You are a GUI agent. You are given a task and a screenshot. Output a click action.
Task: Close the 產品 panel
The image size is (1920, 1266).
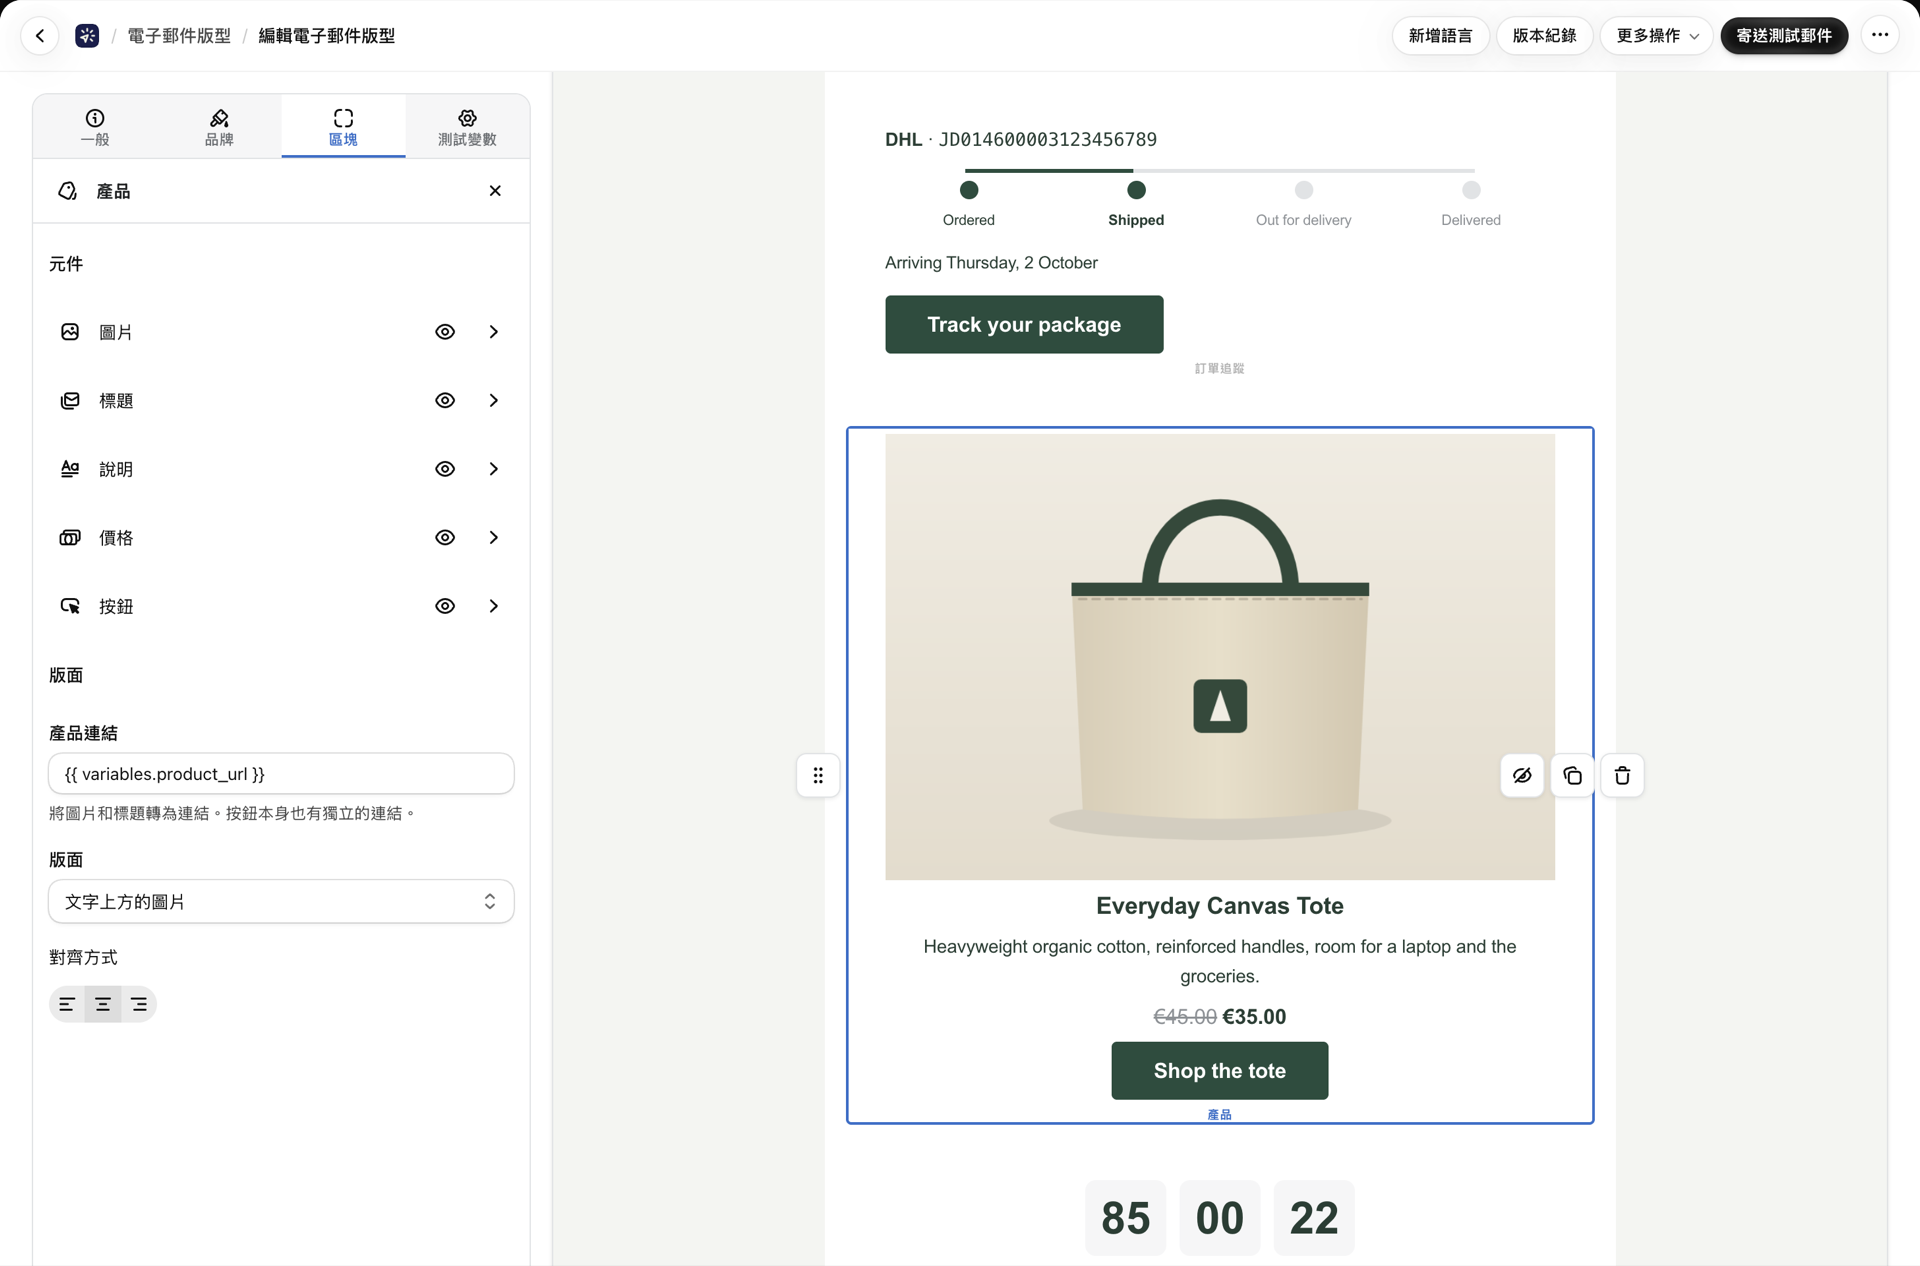495,191
